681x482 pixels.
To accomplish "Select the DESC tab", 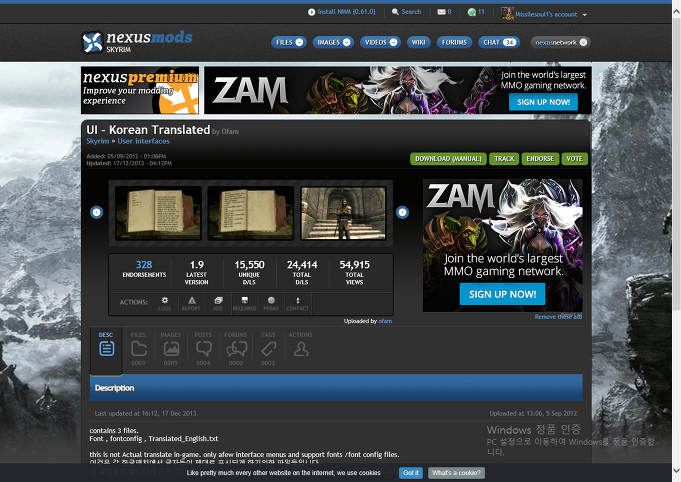I will 106,350.
